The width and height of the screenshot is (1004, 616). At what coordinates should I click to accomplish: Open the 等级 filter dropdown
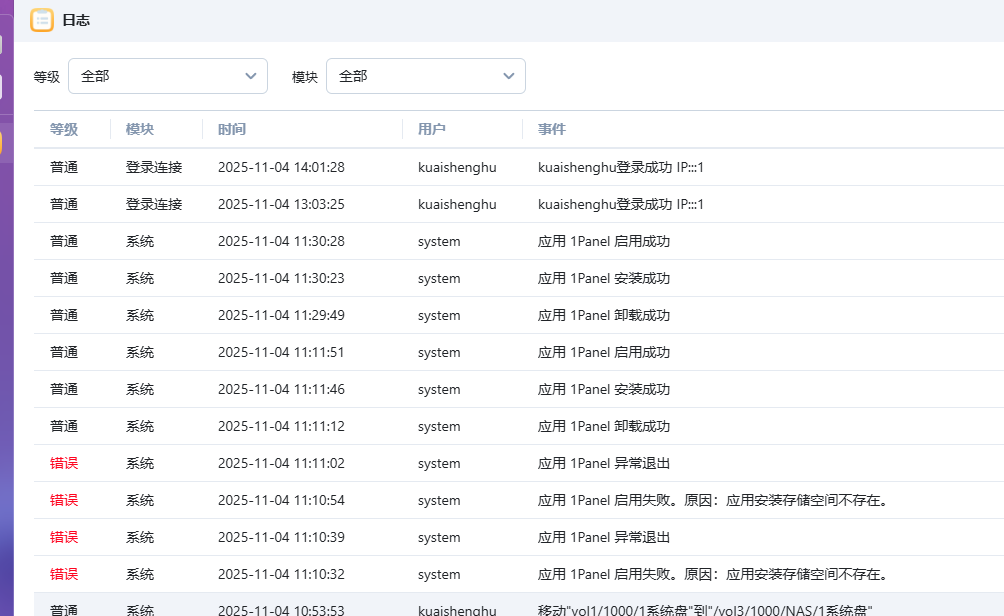point(167,76)
